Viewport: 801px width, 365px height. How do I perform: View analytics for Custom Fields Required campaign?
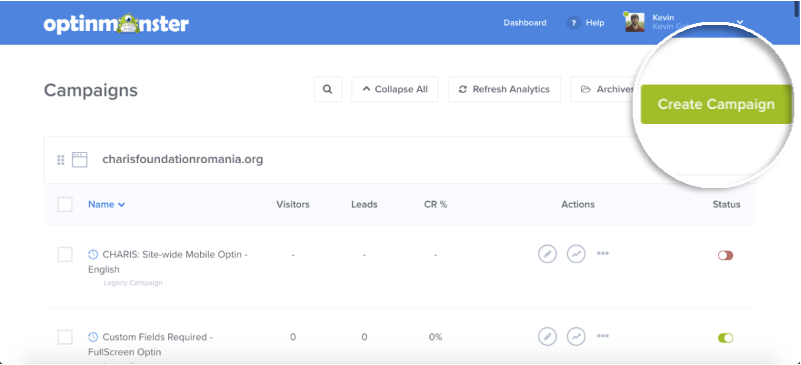pos(576,336)
